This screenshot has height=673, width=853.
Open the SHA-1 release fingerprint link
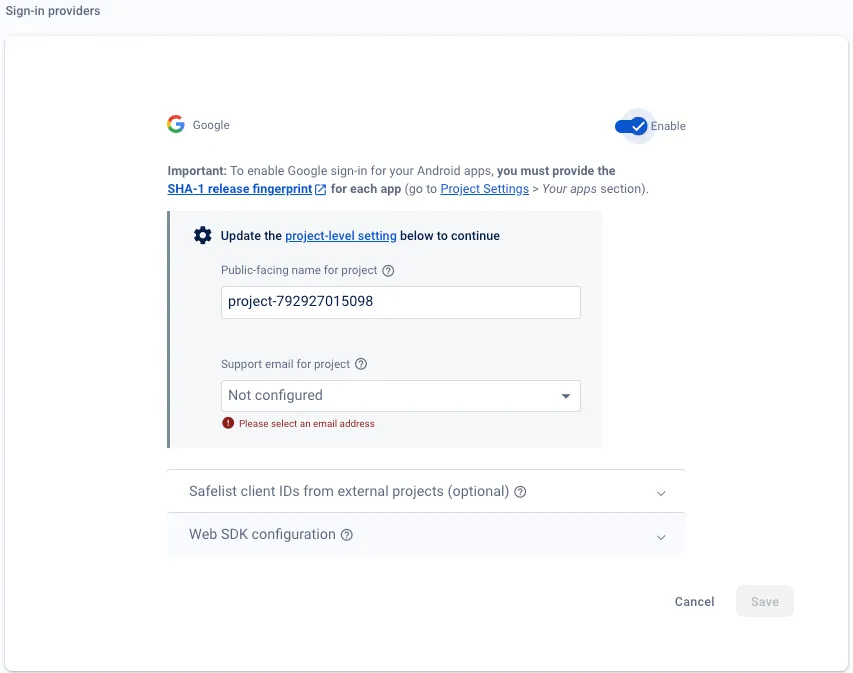click(240, 189)
